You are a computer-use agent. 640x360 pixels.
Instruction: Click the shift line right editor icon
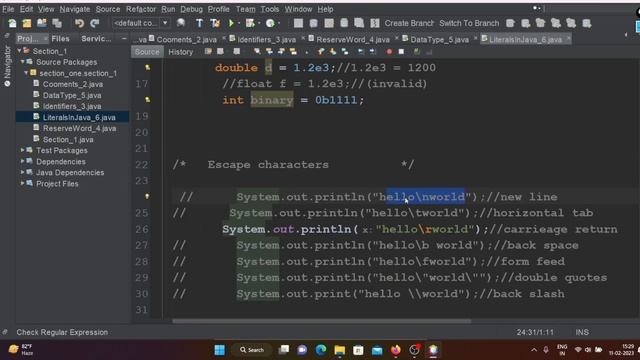coord(373,52)
